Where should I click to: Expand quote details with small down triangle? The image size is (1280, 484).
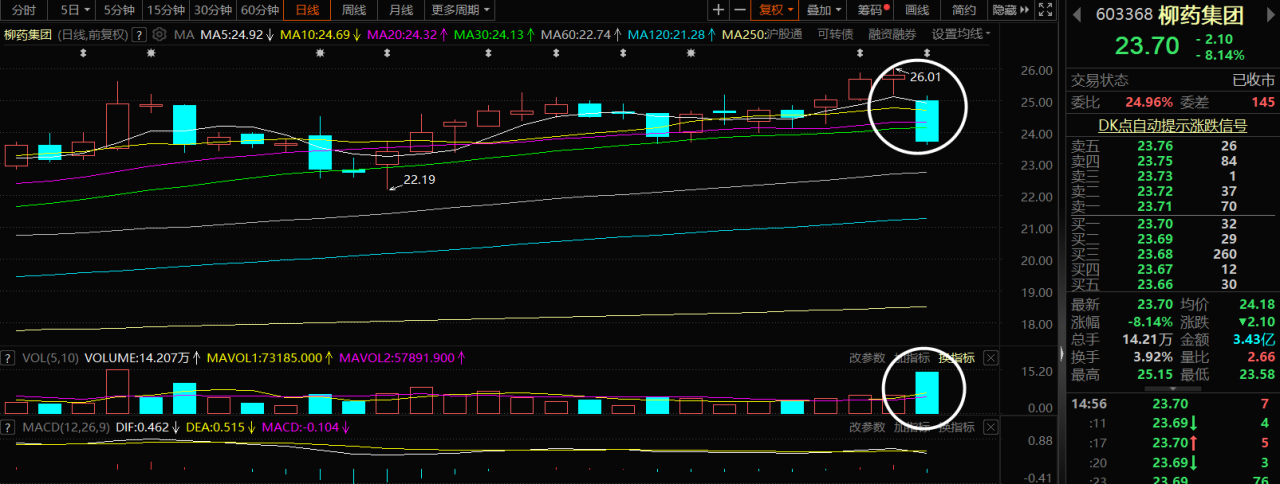point(1172,388)
